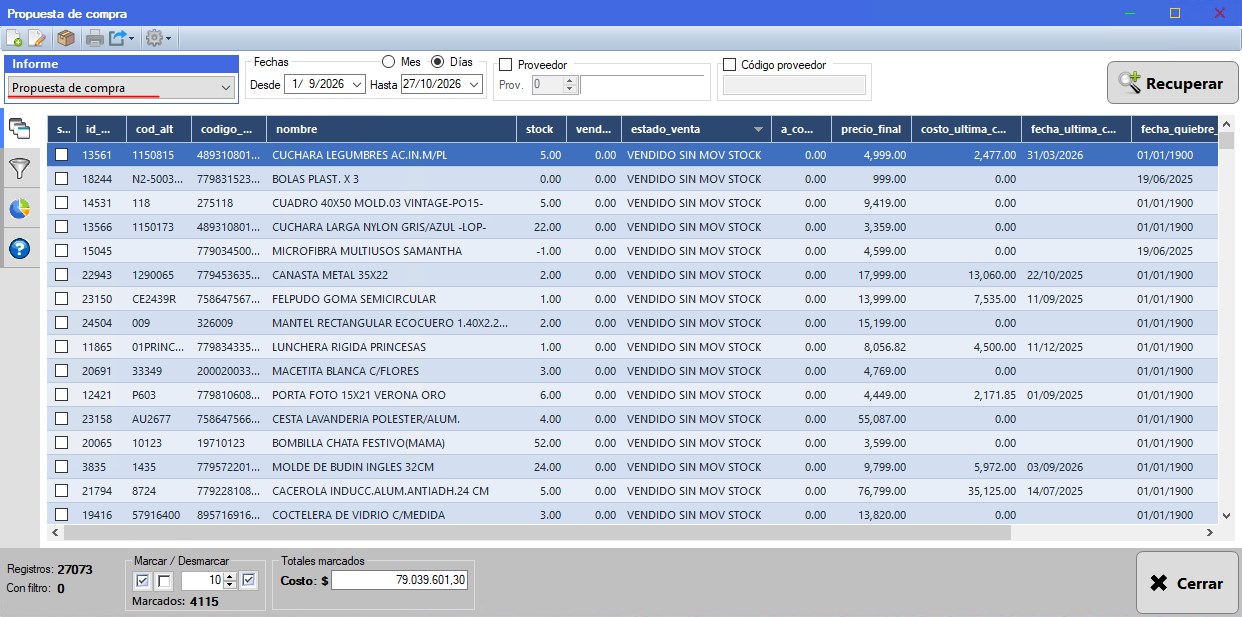The width and height of the screenshot is (1242, 617).
Task: Click the mark-all checked icon button
Action: click(143, 581)
